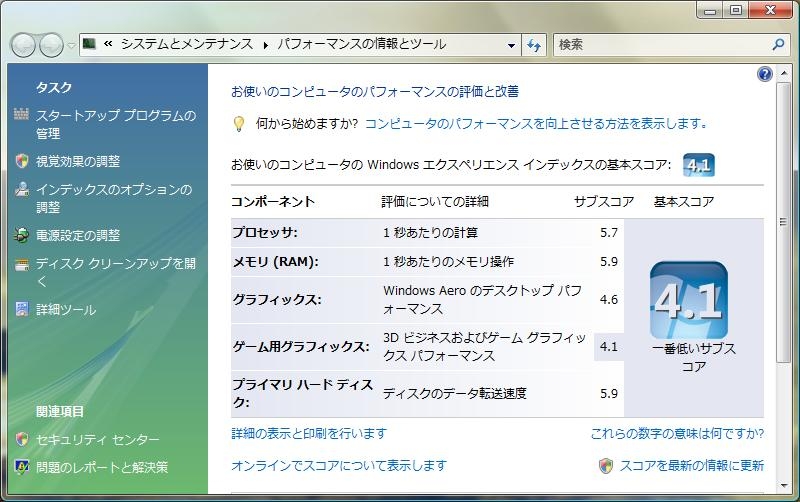
Task: Click the Security Center shield icon
Action: coord(21,439)
